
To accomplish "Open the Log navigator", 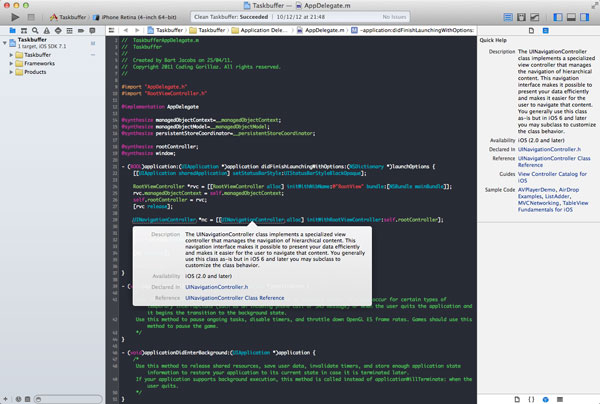I will point(92,30).
